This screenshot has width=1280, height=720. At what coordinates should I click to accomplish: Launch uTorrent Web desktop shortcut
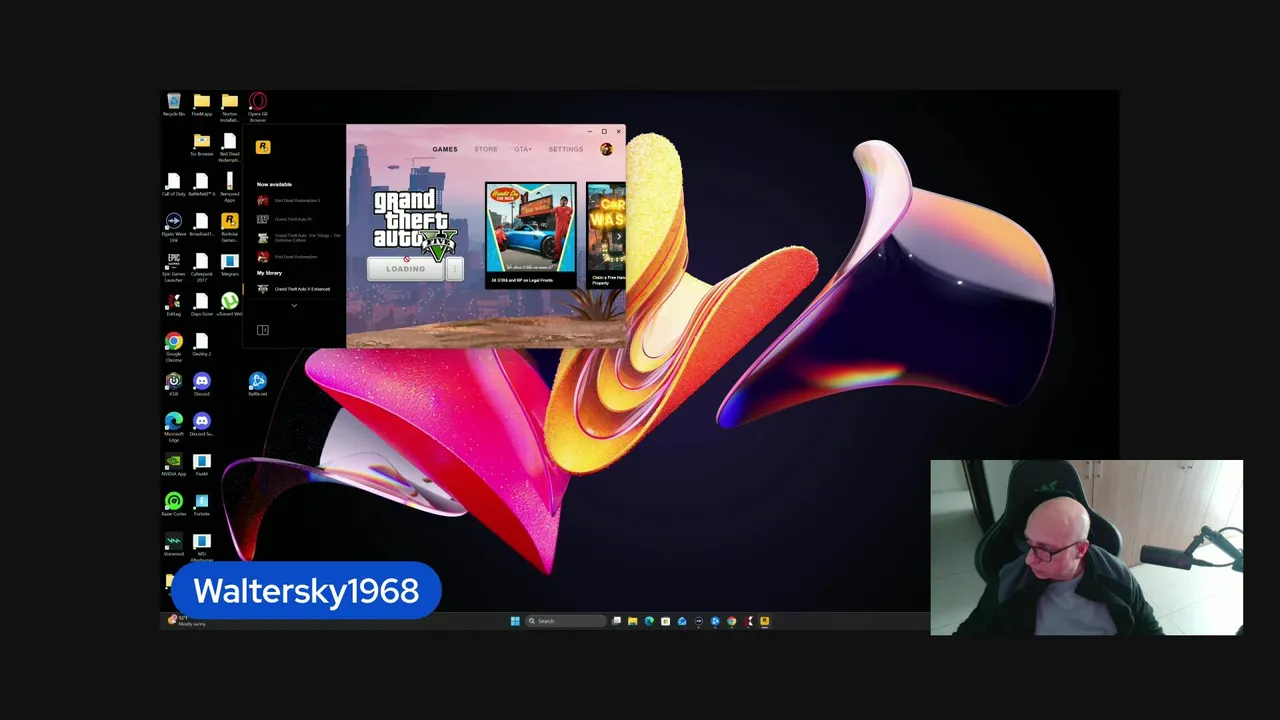tap(230, 305)
